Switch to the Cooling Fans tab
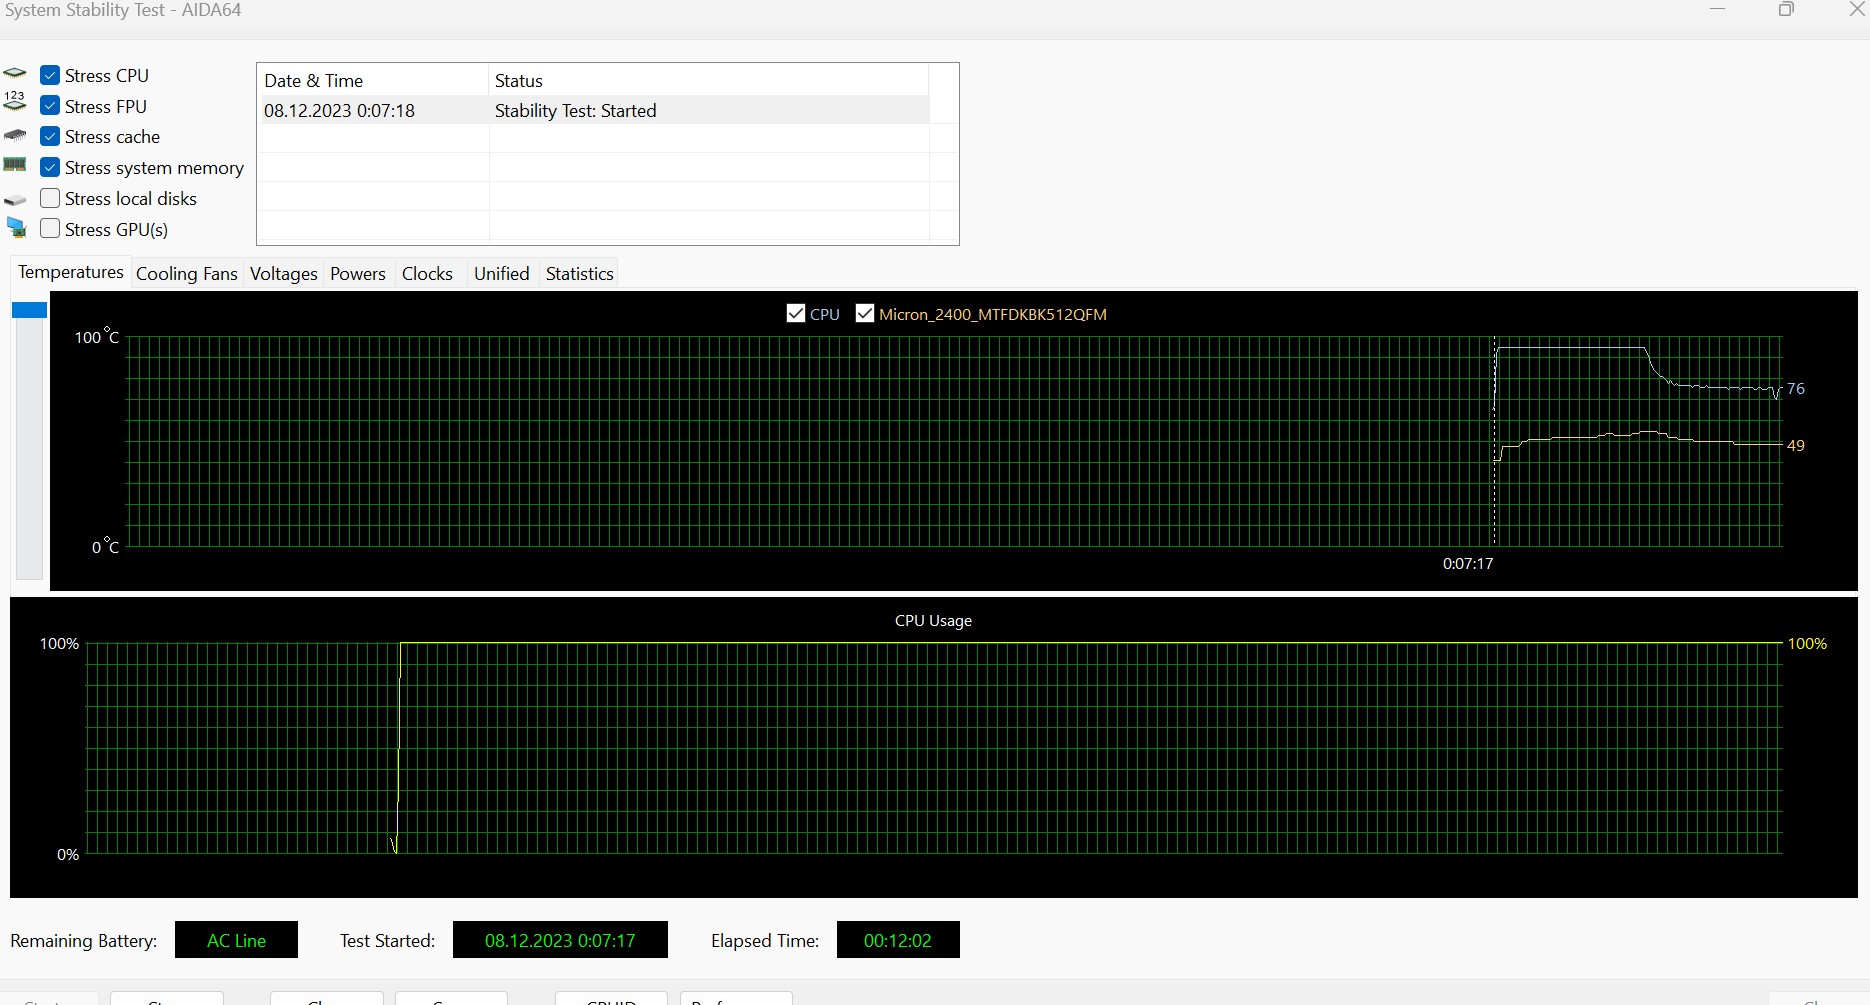 186,274
